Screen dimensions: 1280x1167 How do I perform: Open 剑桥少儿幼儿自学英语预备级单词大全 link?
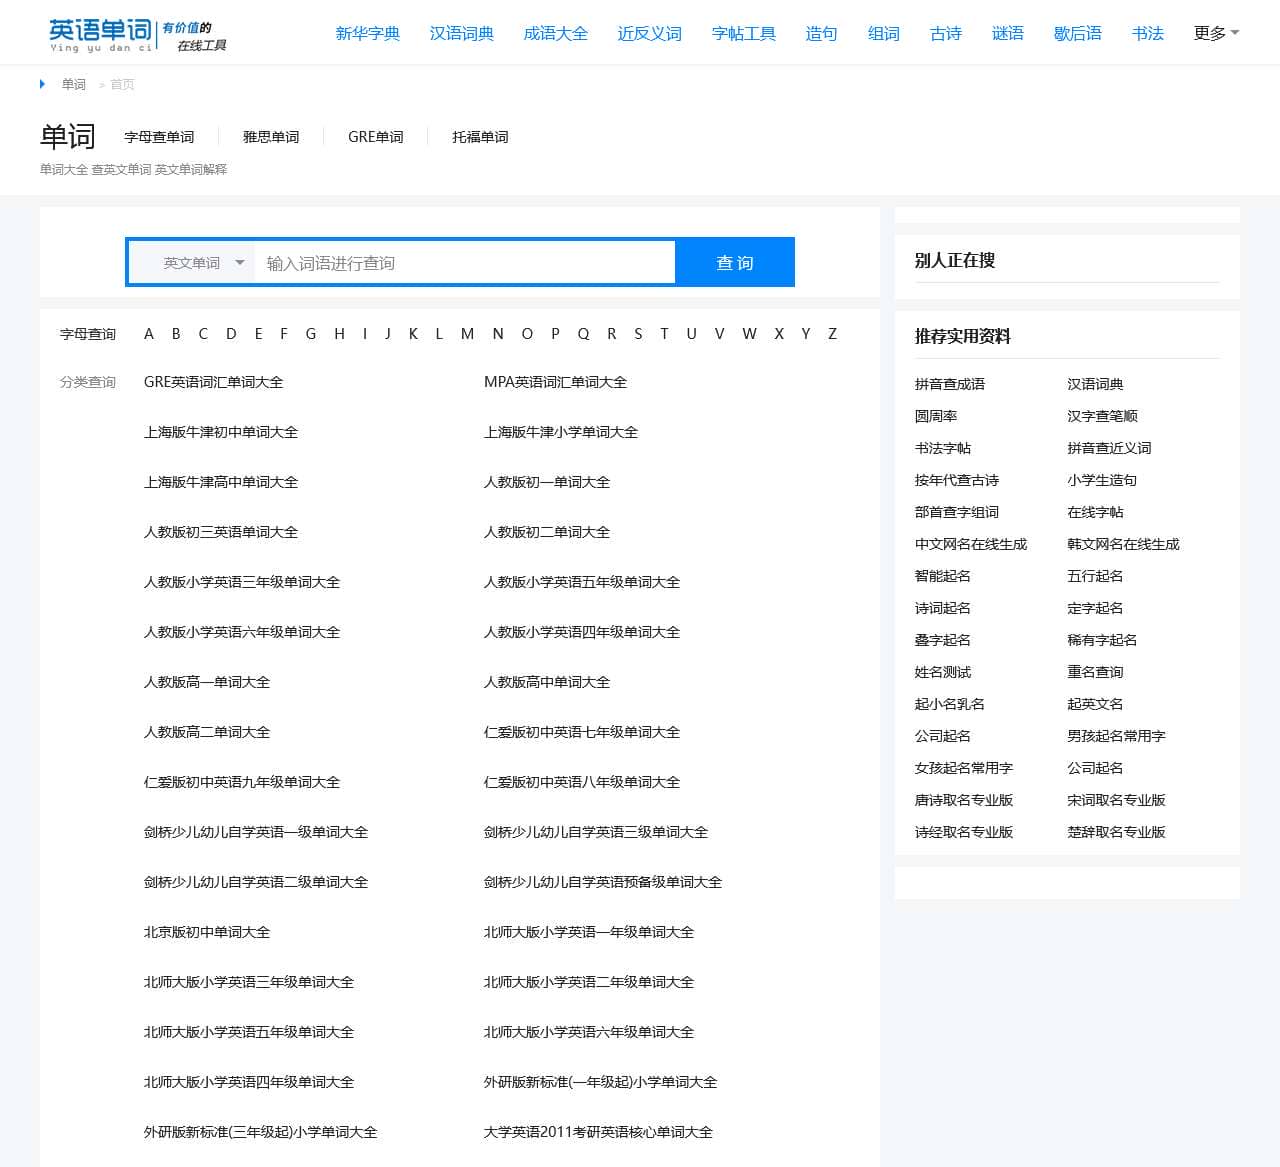pyautogui.click(x=603, y=882)
